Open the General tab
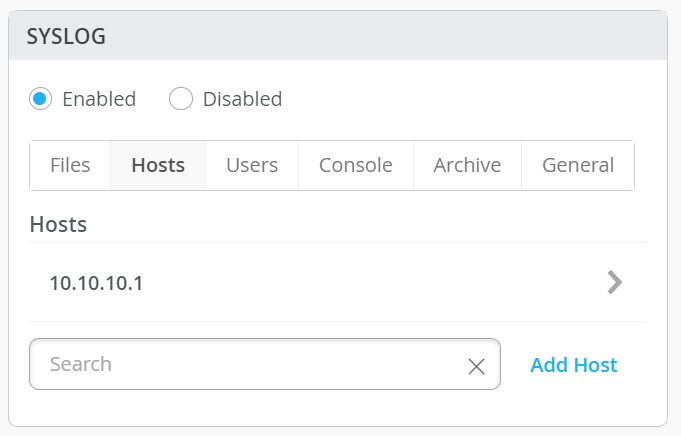681x436 pixels. [x=578, y=165]
